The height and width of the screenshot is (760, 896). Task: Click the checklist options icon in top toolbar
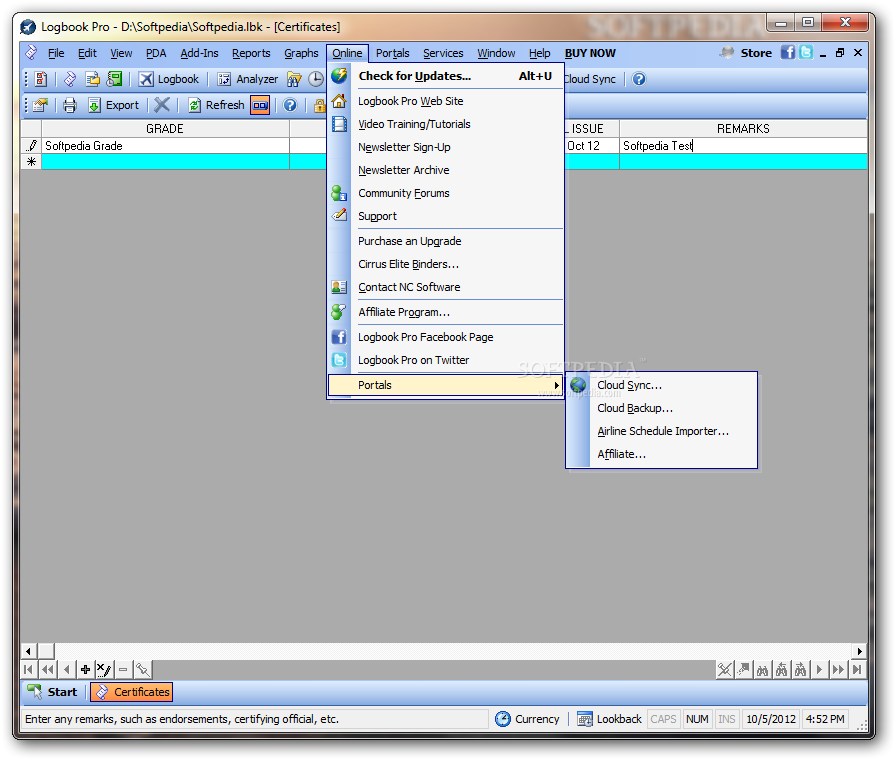41,79
